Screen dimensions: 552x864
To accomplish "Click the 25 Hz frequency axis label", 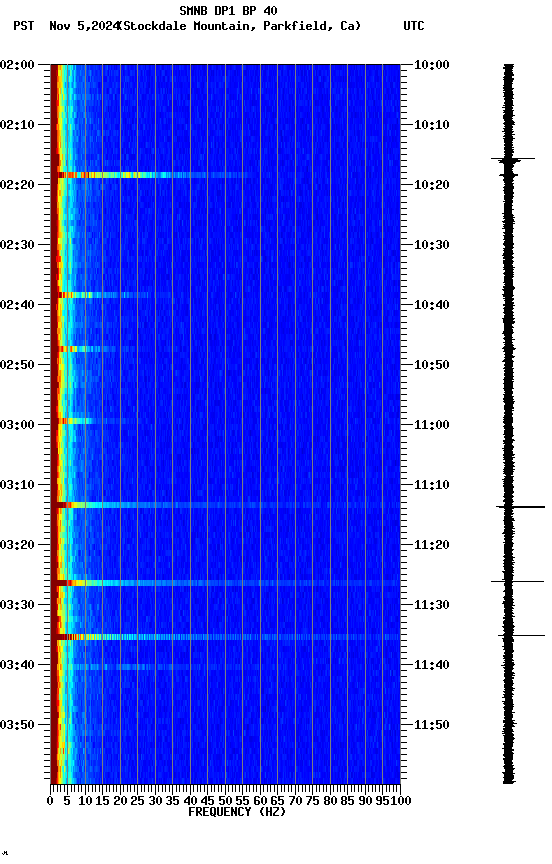I will point(138,801).
